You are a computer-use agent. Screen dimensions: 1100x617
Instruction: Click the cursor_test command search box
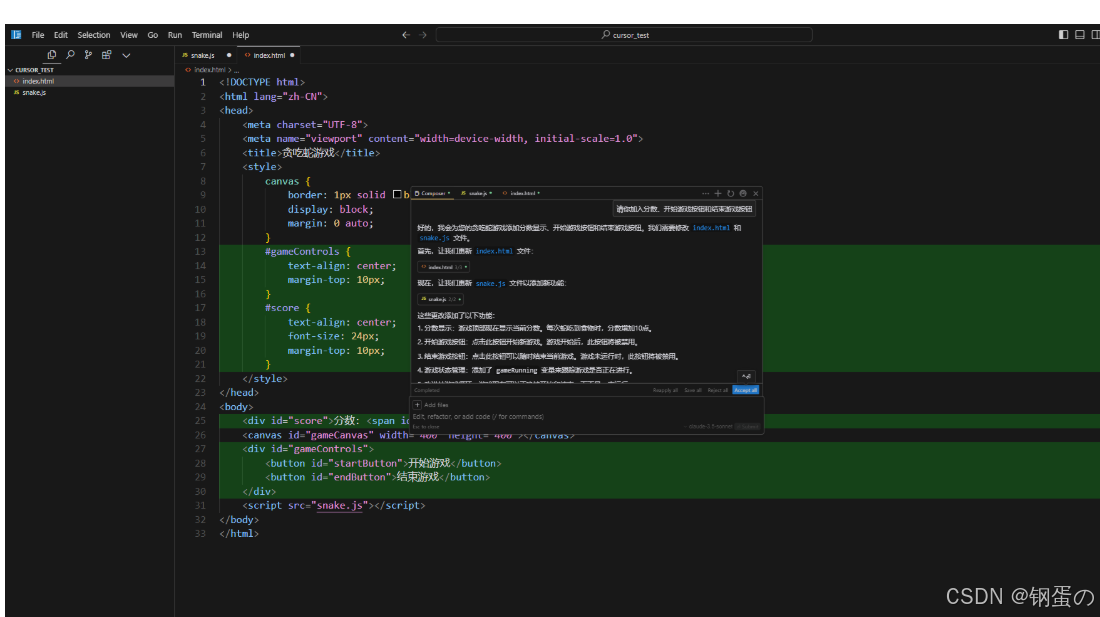[x=624, y=34]
